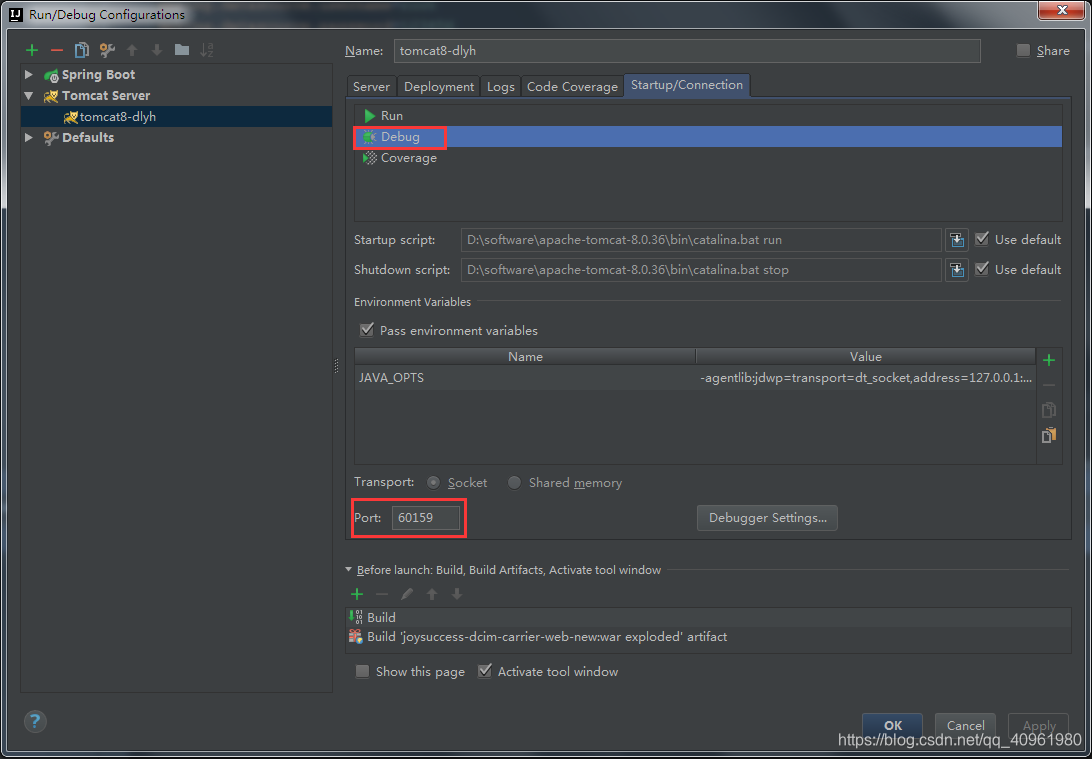Create a new folder for configurations
The image size is (1092, 759).
coord(182,50)
